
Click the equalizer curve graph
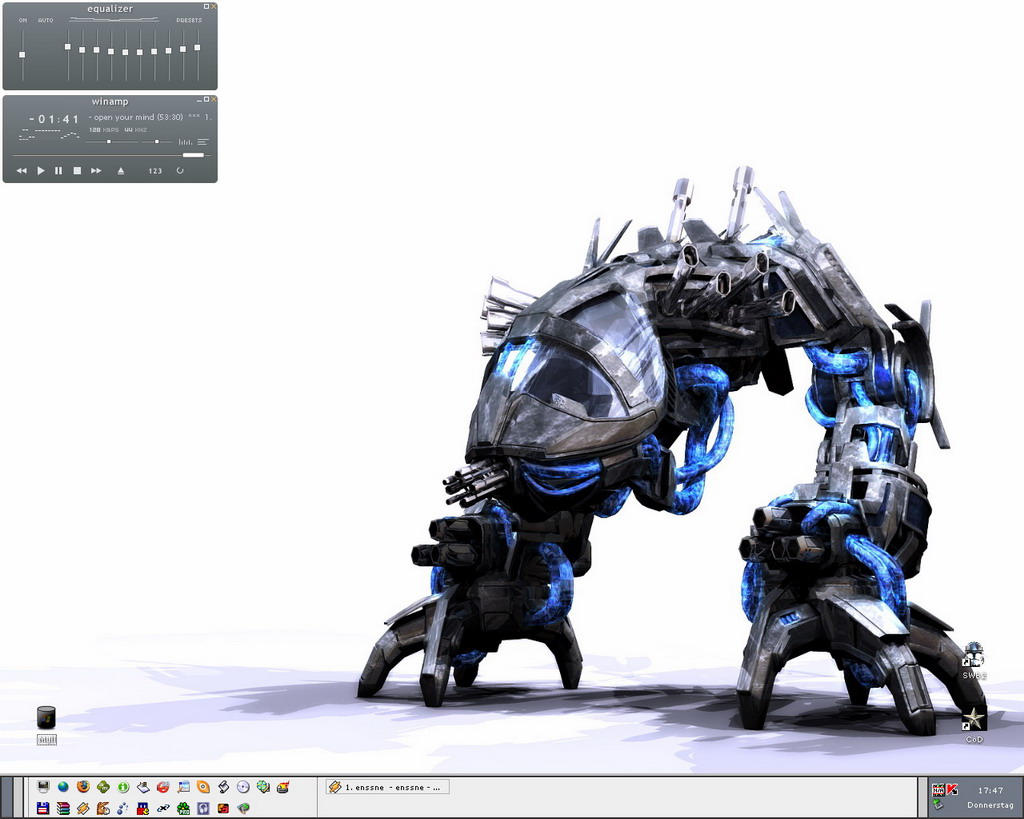click(114, 20)
